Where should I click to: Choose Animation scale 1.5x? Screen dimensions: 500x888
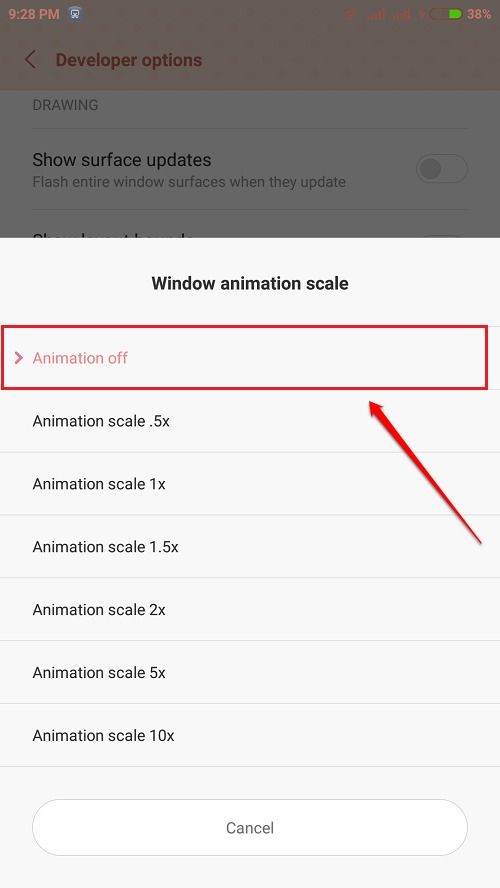click(250, 547)
